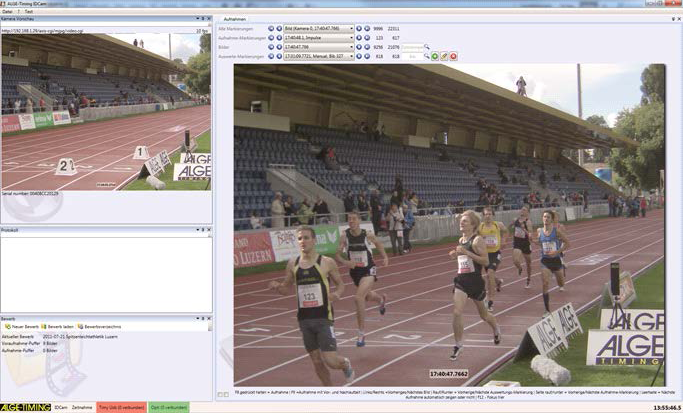The image size is (683, 413).
Task: Click Bewerbsverzeichnis button label
Action: 103,327
